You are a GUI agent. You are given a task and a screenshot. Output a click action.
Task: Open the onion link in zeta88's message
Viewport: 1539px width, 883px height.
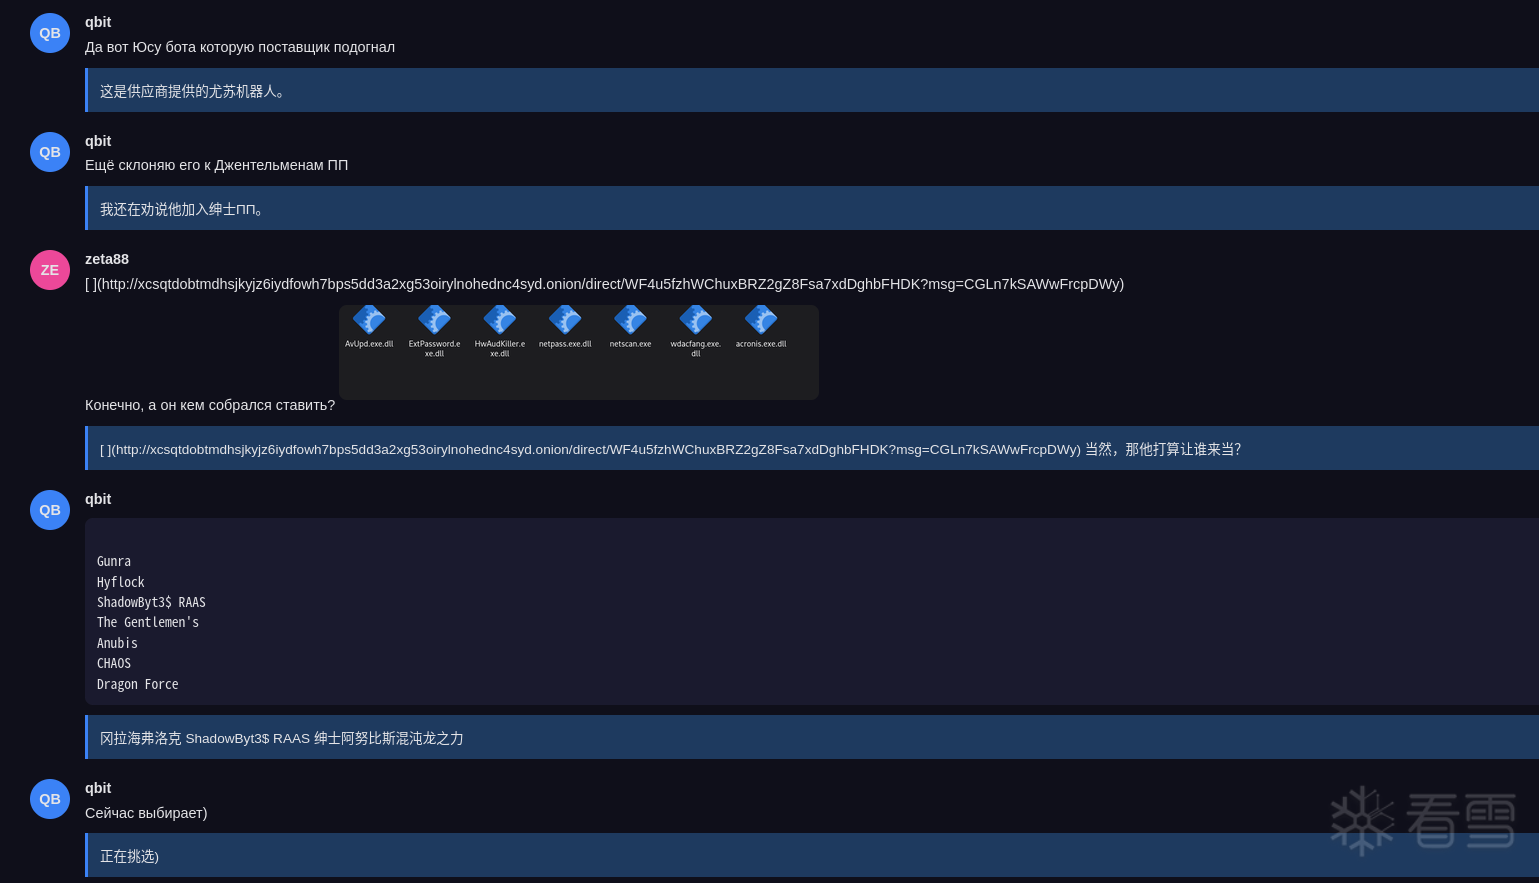click(x=610, y=284)
